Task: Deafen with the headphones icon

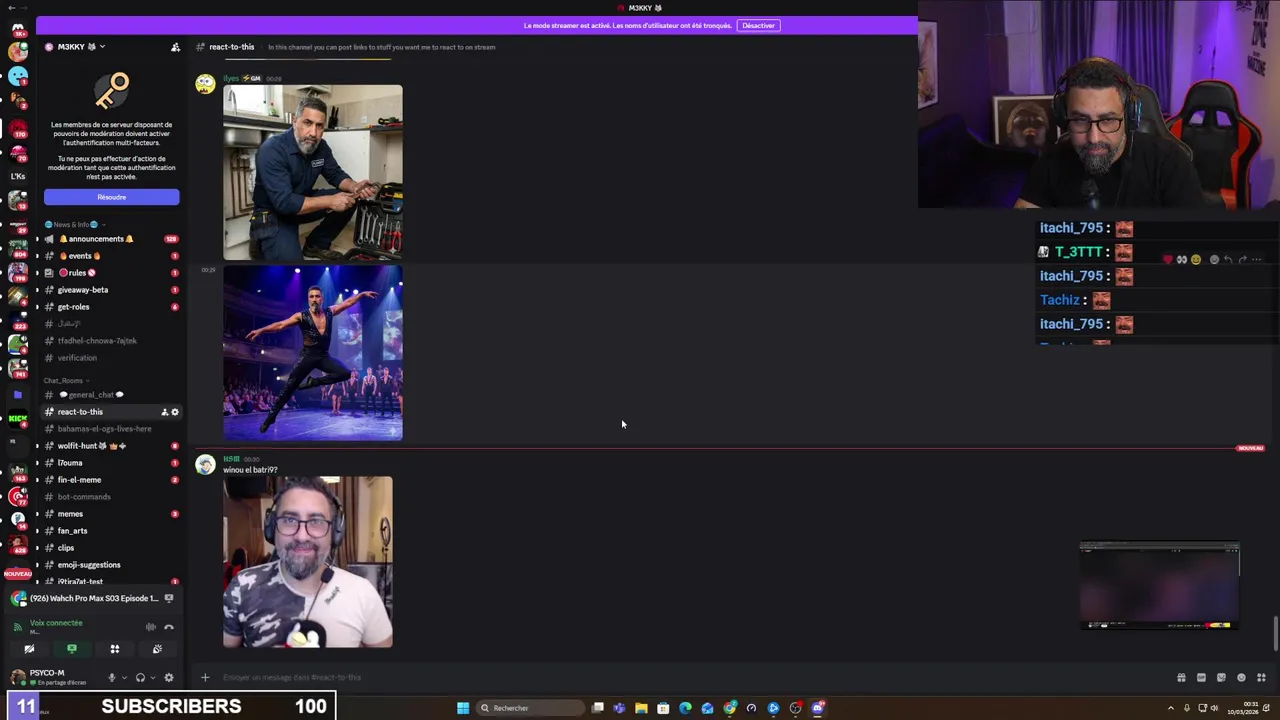Action: (140, 677)
